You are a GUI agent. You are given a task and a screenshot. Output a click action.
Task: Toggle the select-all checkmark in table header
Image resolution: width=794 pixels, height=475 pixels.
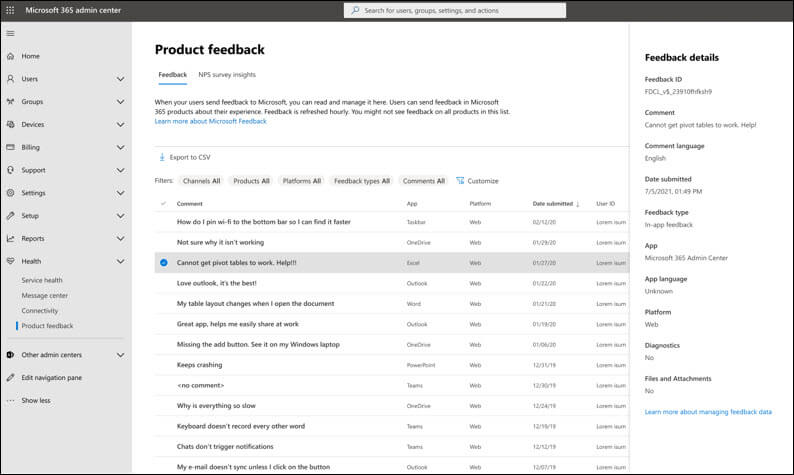pos(163,204)
